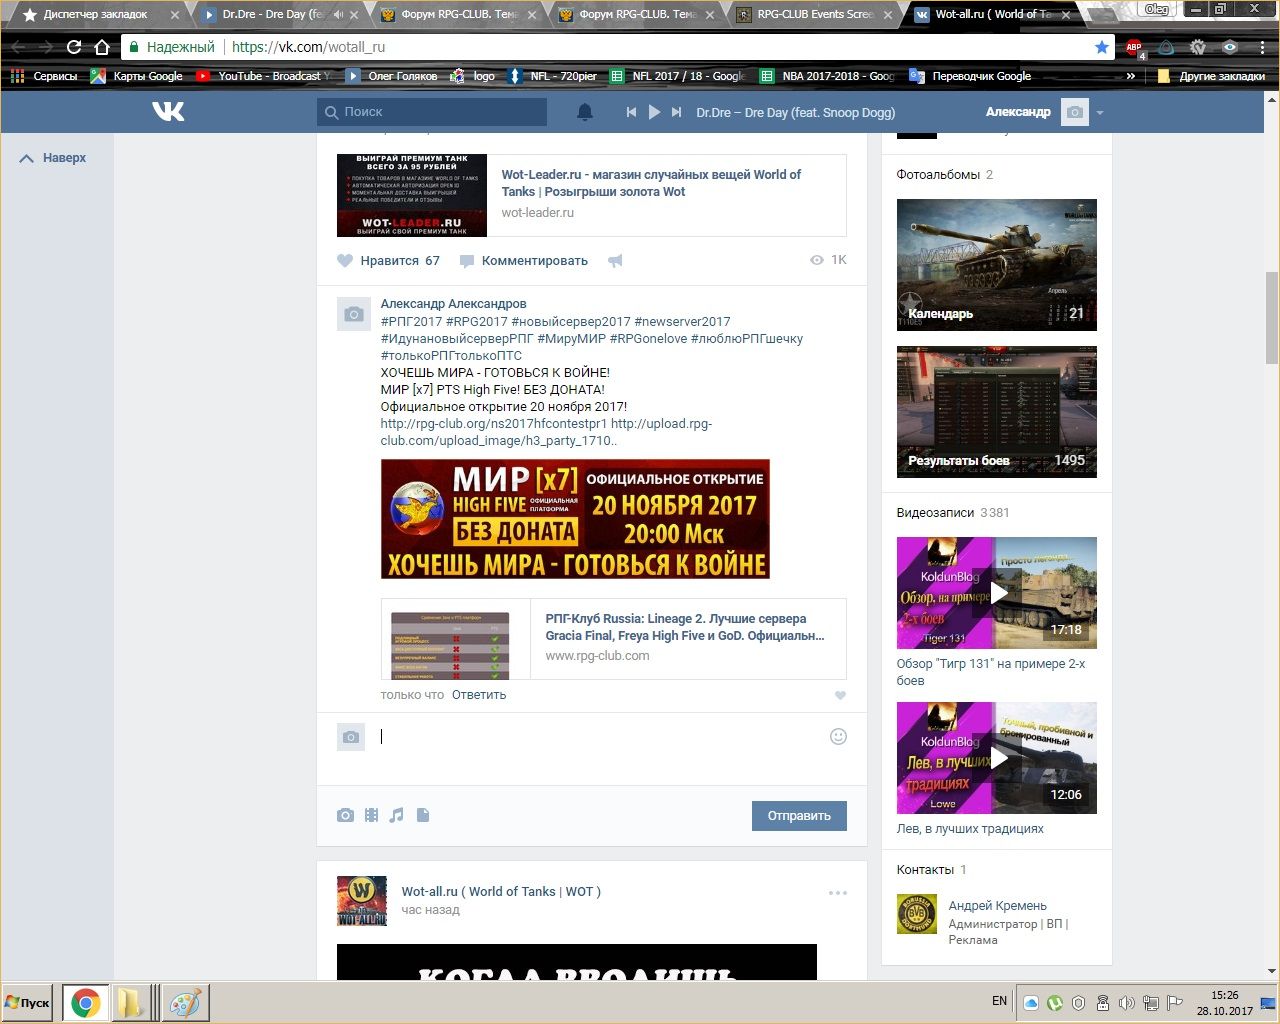This screenshot has height=1024, width=1280.
Task: Open the МИР x7 High Five banner image
Action: coord(575,519)
